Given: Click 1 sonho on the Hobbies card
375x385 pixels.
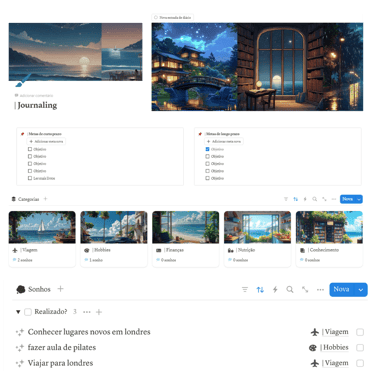Looking at the screenshot, I should point(96,260).
